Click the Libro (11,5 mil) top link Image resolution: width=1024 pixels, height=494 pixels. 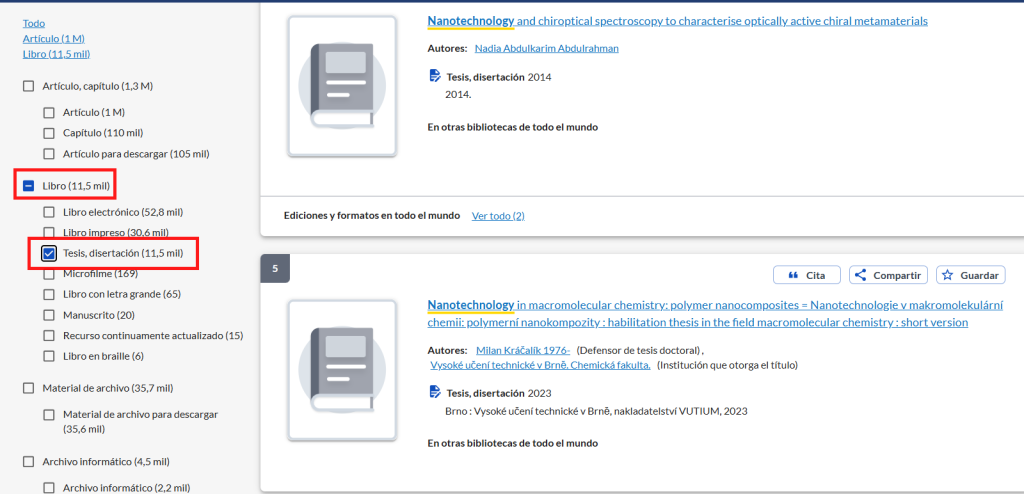tap(56, 54)
